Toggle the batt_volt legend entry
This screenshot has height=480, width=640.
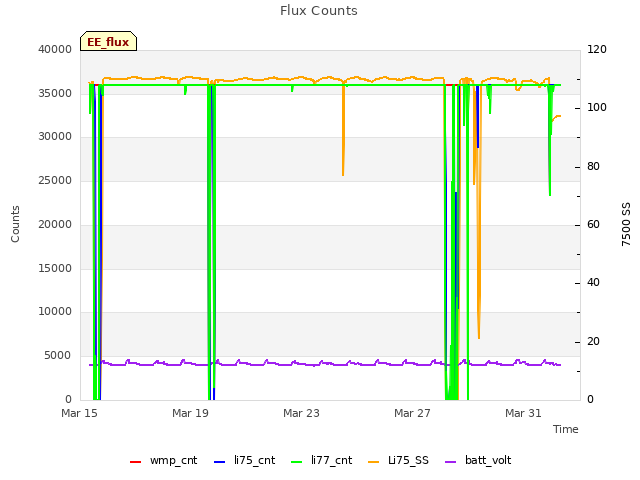478,460
